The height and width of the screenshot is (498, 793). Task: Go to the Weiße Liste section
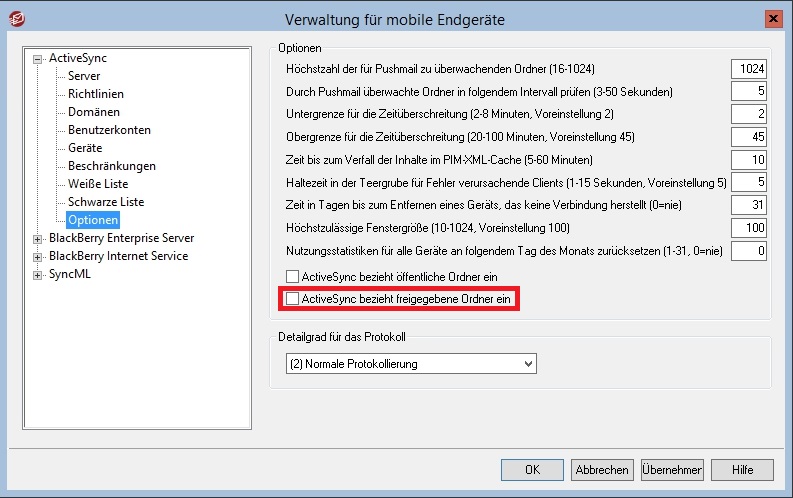[98, 184]
